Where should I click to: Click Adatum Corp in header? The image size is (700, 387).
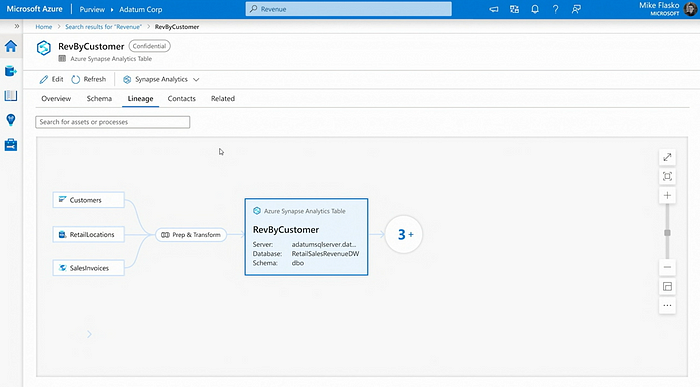[x=141, y=9]
